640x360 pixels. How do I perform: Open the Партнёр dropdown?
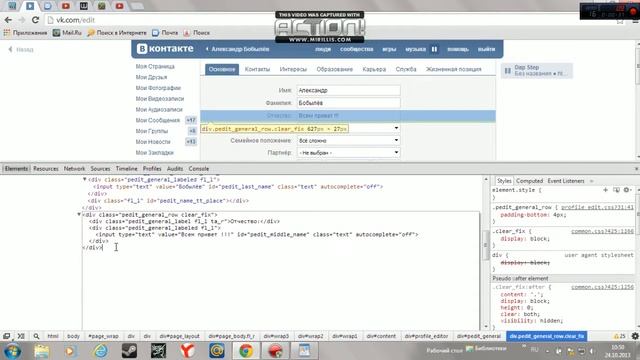coord(349,153)
